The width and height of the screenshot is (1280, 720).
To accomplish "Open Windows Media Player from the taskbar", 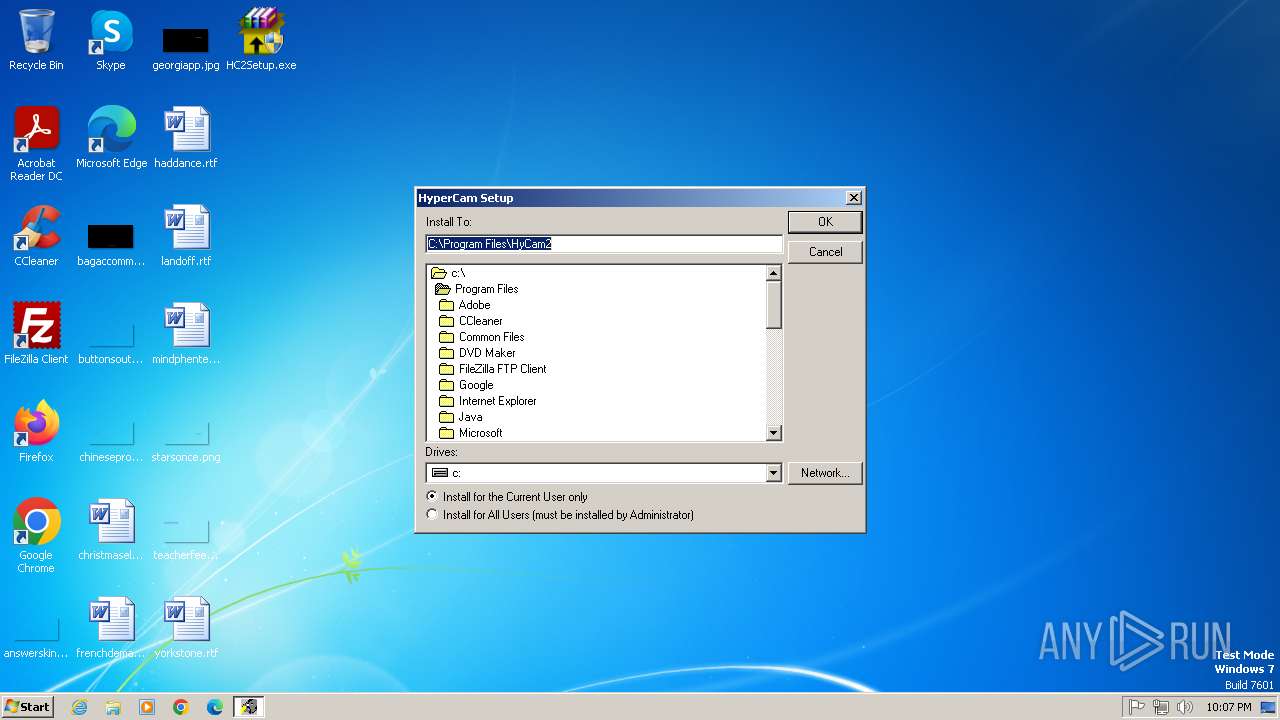I will coord(147,707).
